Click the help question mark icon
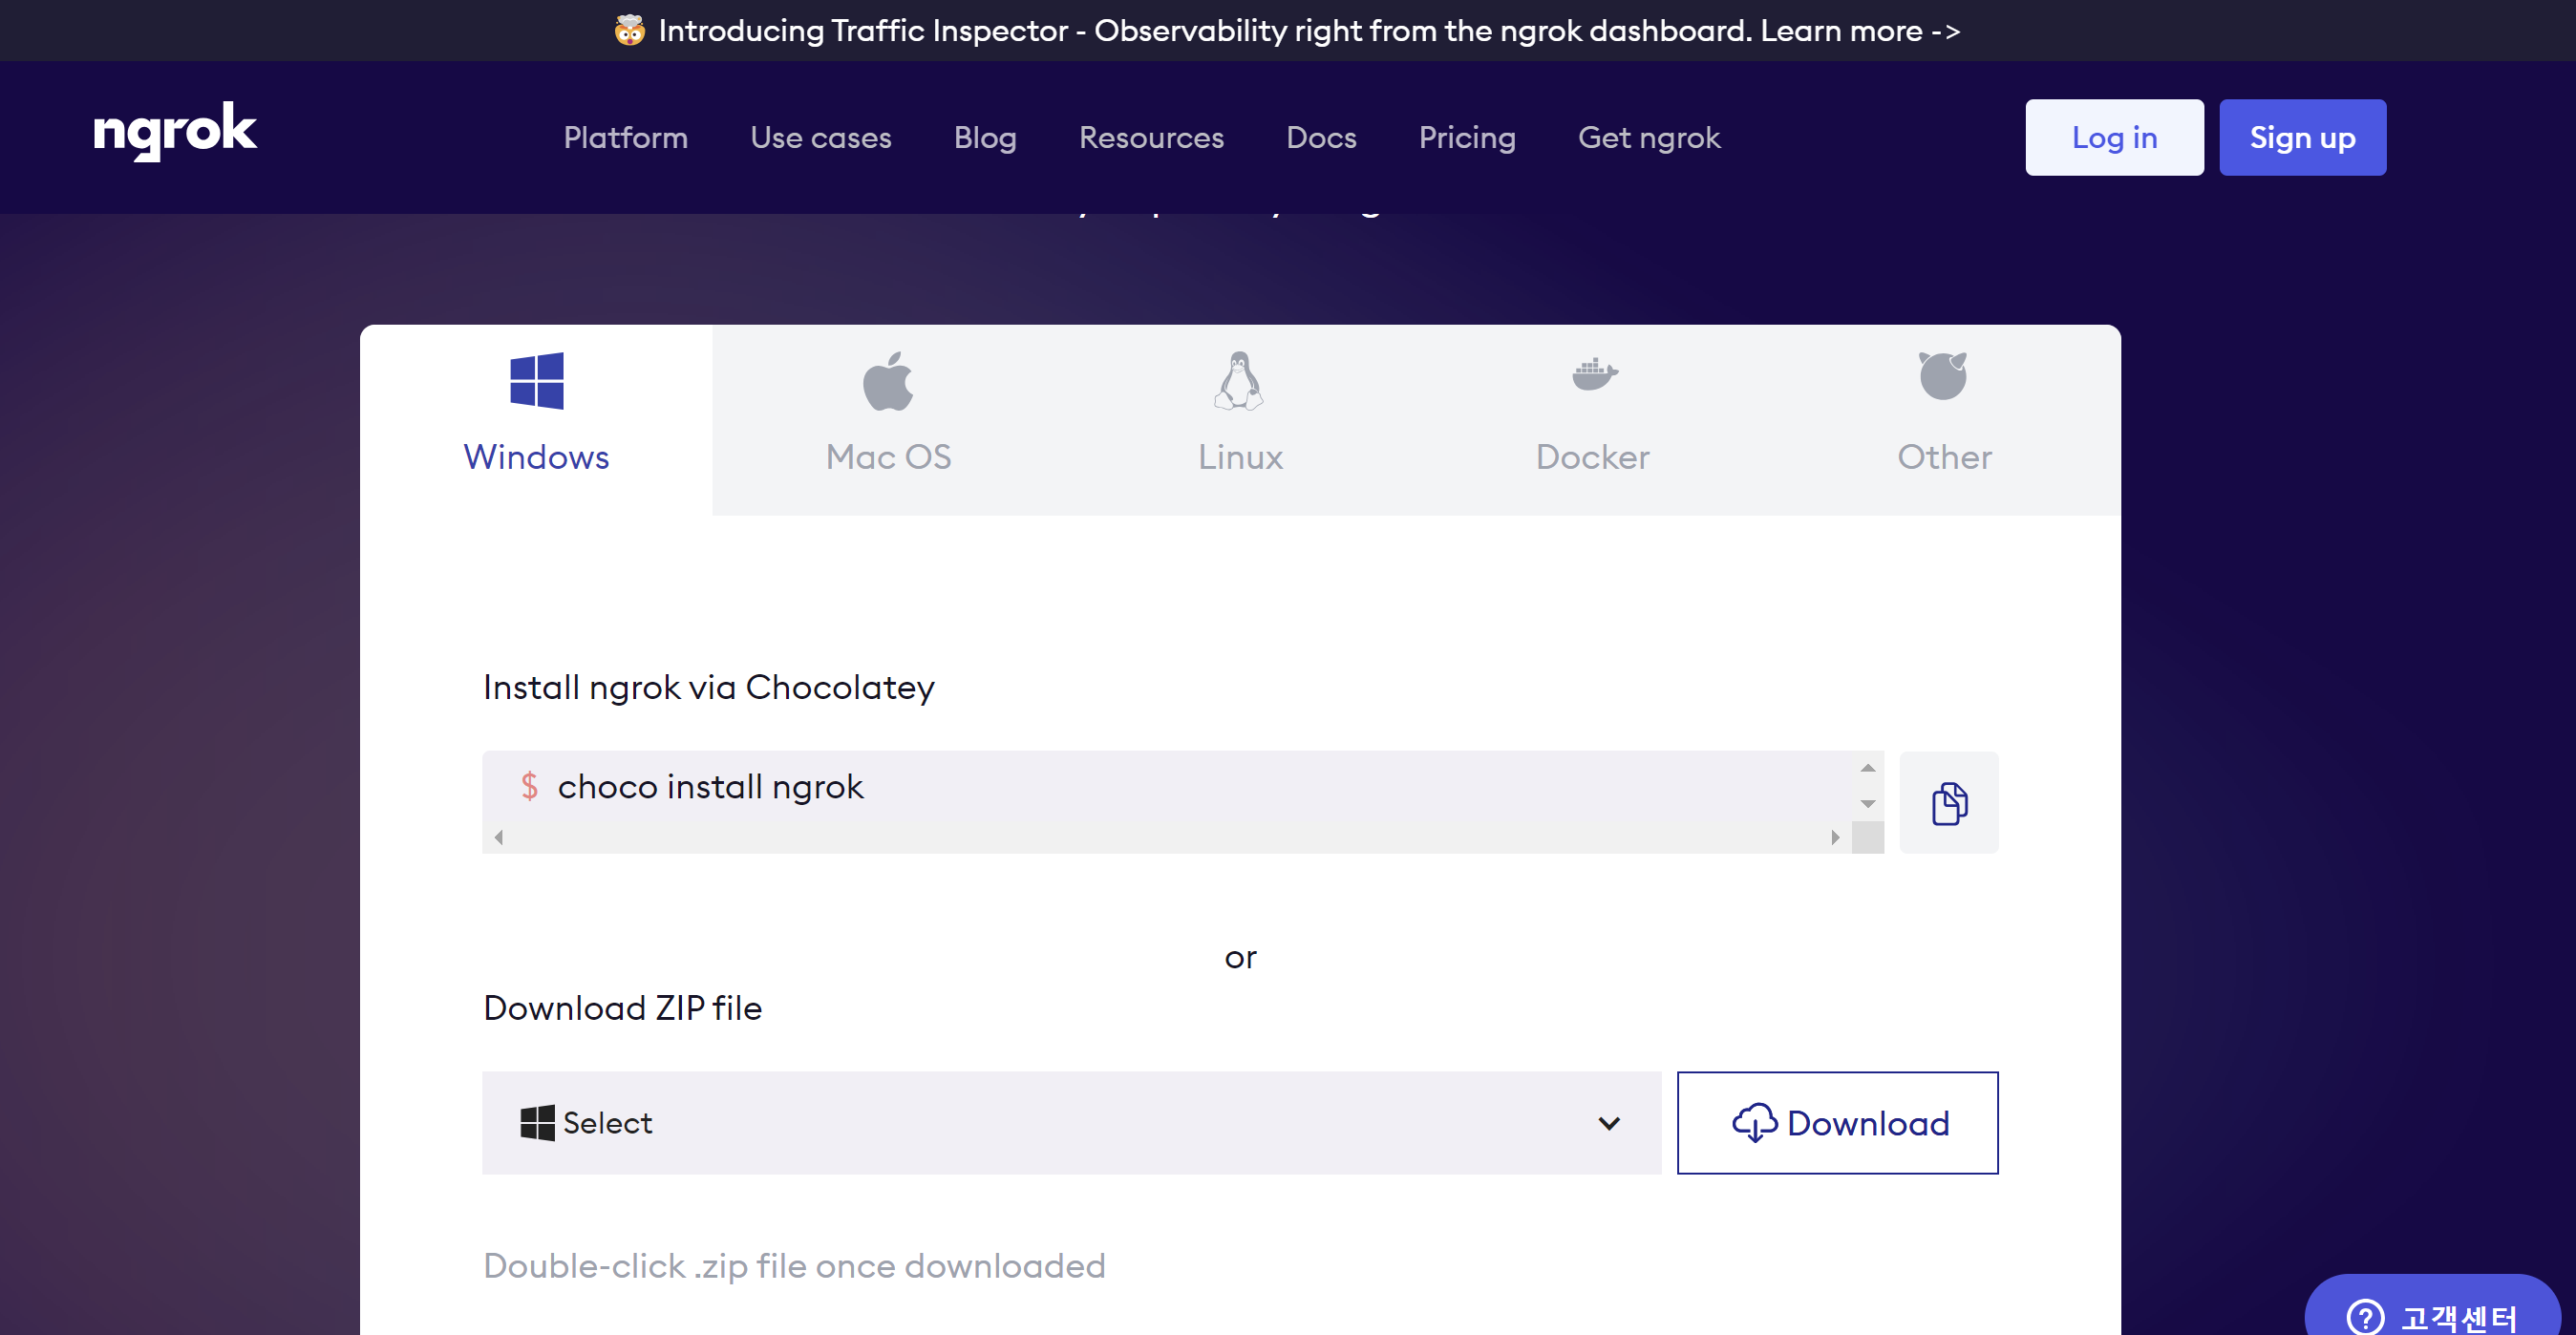The image size is (2576, 1335). tap(2365, 1316)
